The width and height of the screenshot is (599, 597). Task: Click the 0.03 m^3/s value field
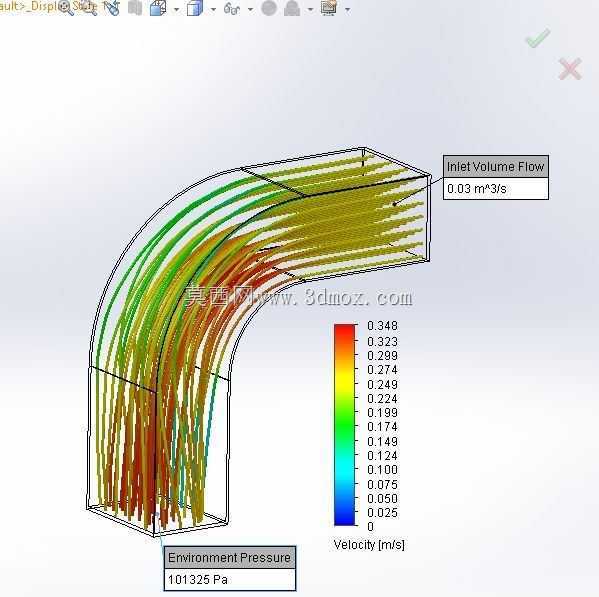[x=496, y=188]
